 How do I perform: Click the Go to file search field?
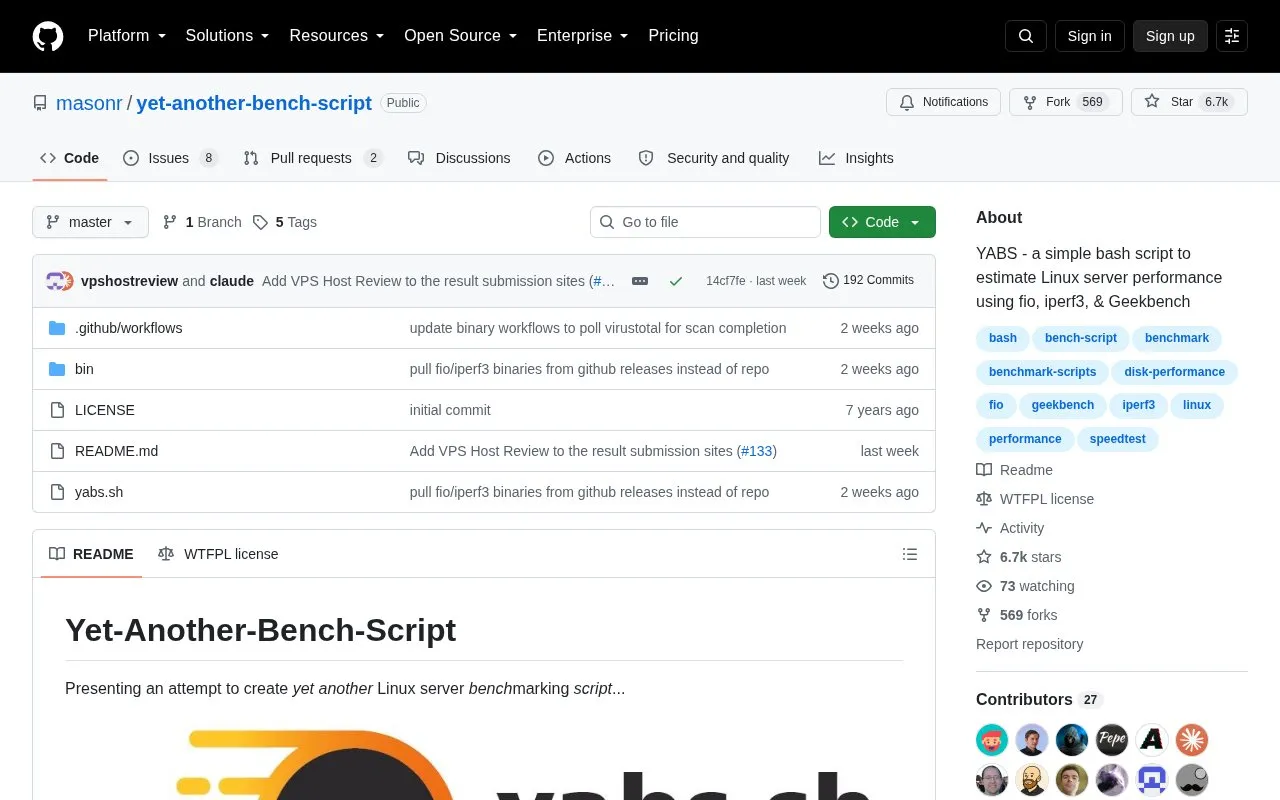tap(705, 222)
